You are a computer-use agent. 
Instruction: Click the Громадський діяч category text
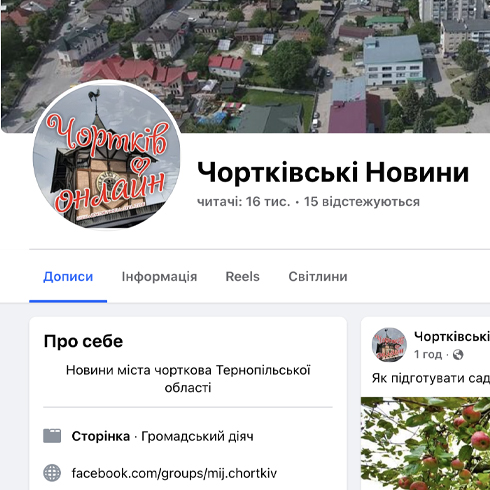(197, 436)
